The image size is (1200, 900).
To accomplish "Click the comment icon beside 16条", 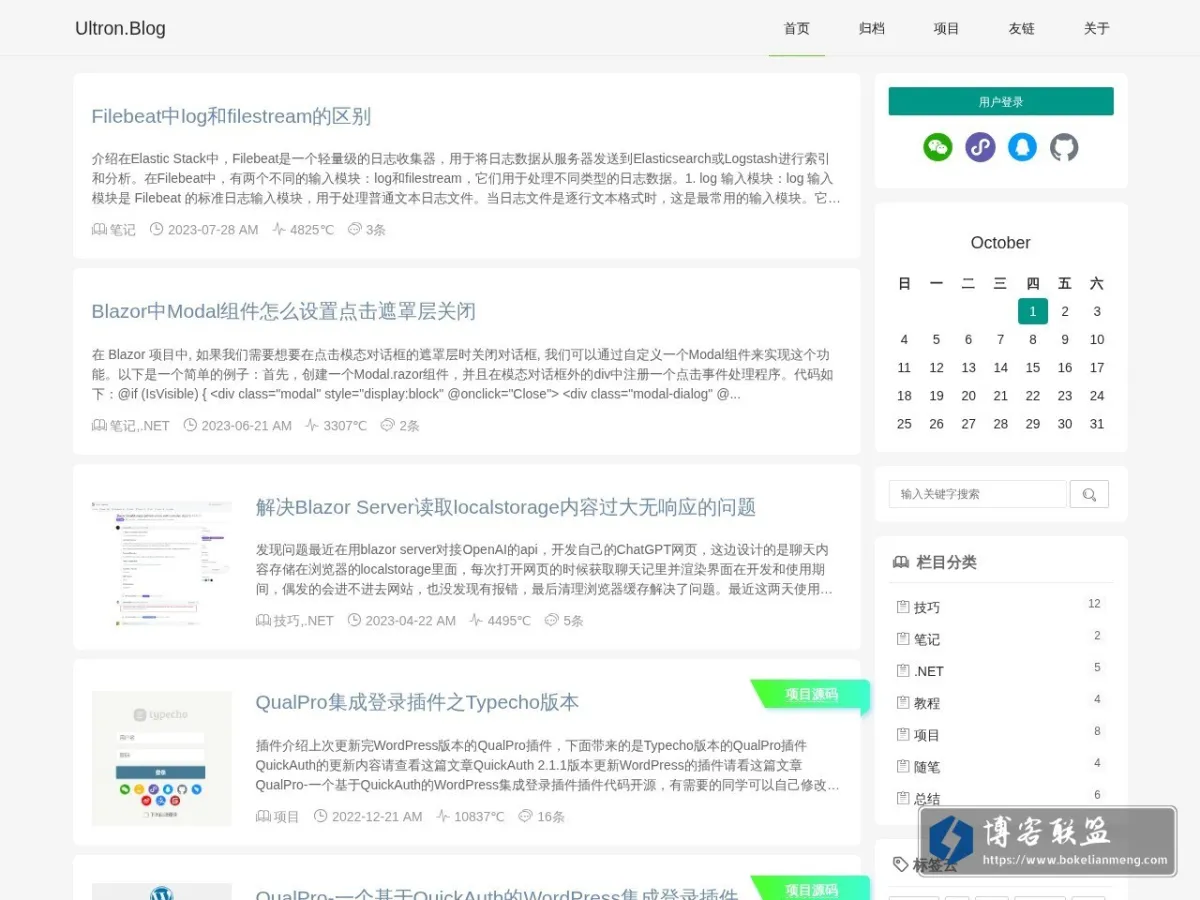I will (x=526, y=816).
